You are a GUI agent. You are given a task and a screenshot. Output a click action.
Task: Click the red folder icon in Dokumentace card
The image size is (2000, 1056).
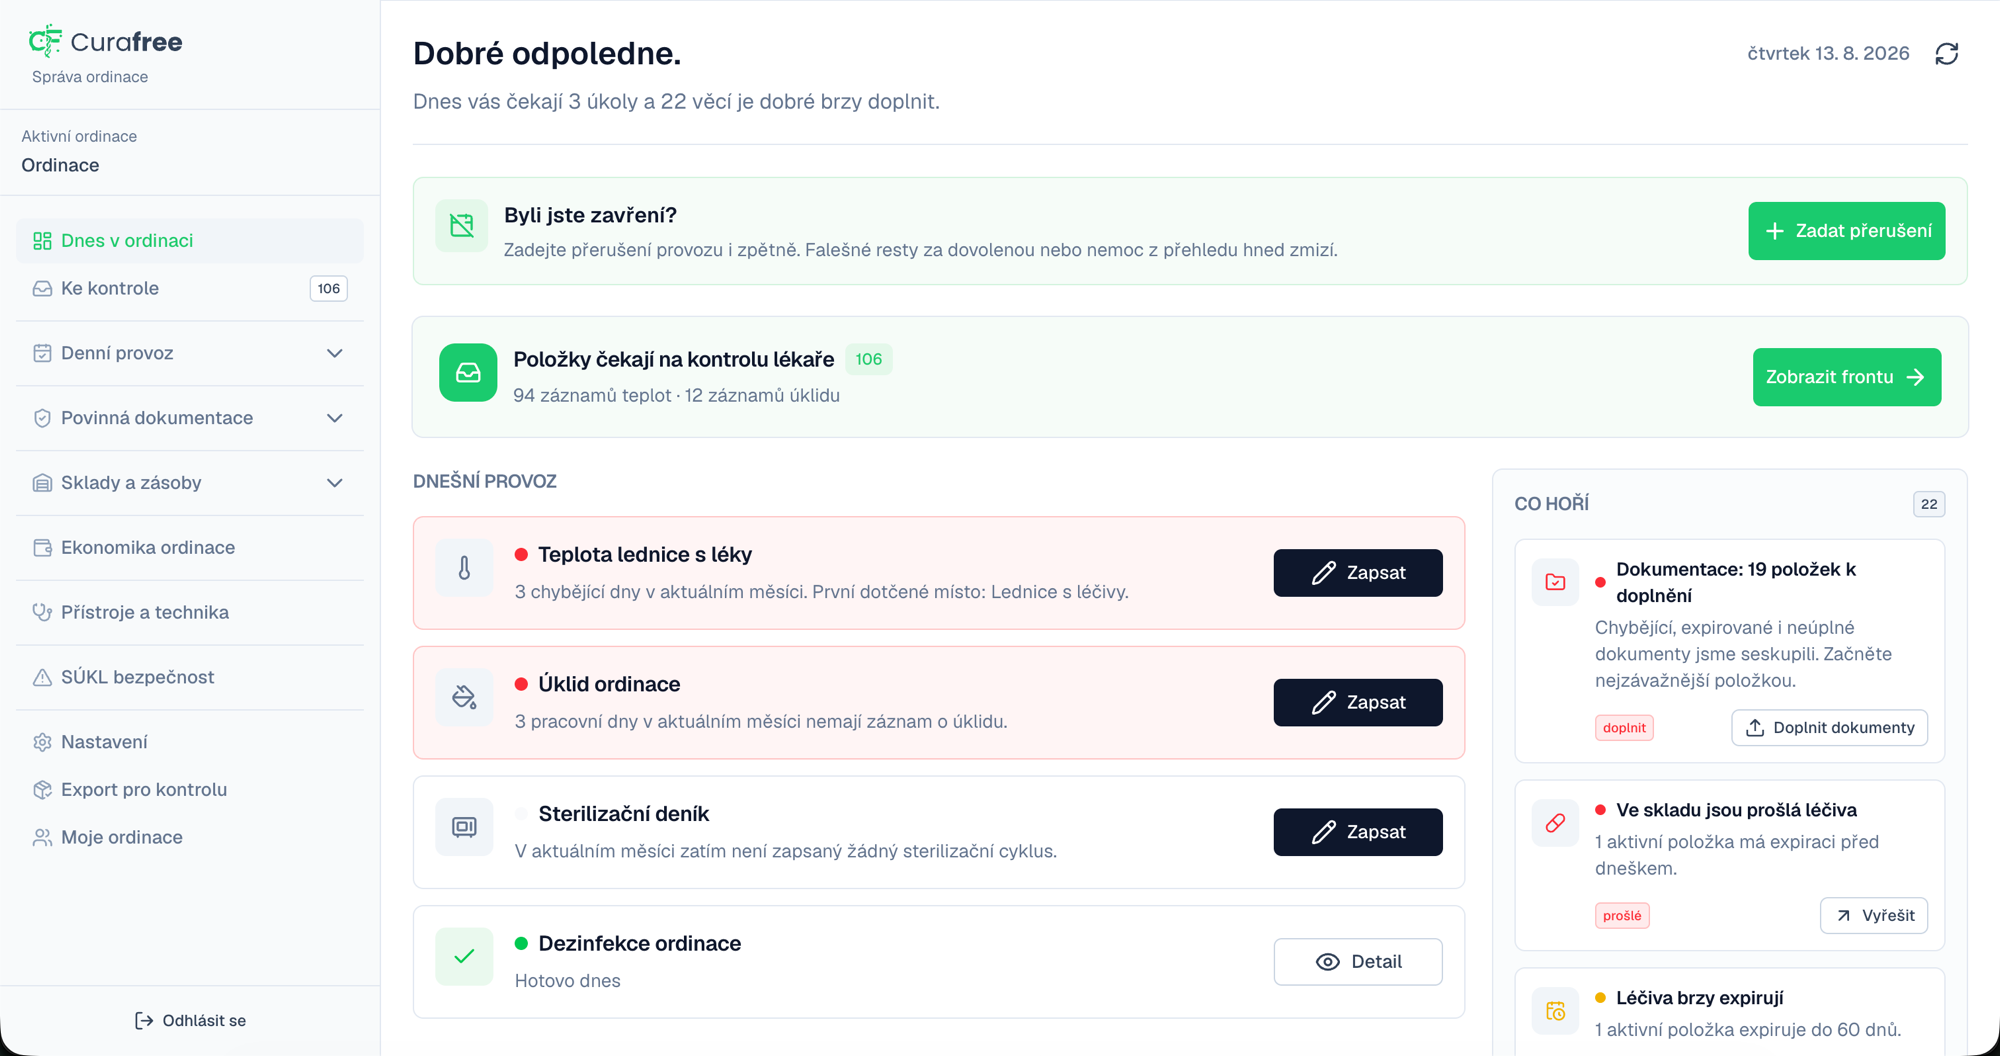(1555, 582)
